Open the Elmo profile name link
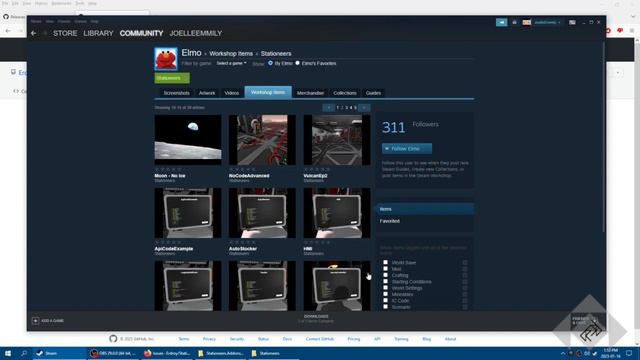The width and height of the screenshot is (640, 360). (x=191, y=53)
